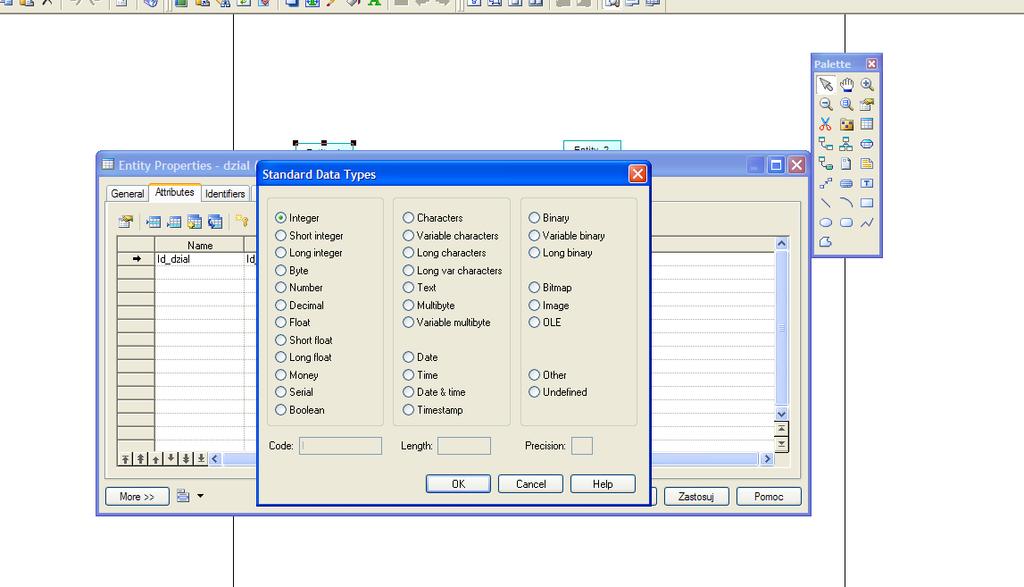Select the Rectangle tool in Palette

click(x=867, y=203)
